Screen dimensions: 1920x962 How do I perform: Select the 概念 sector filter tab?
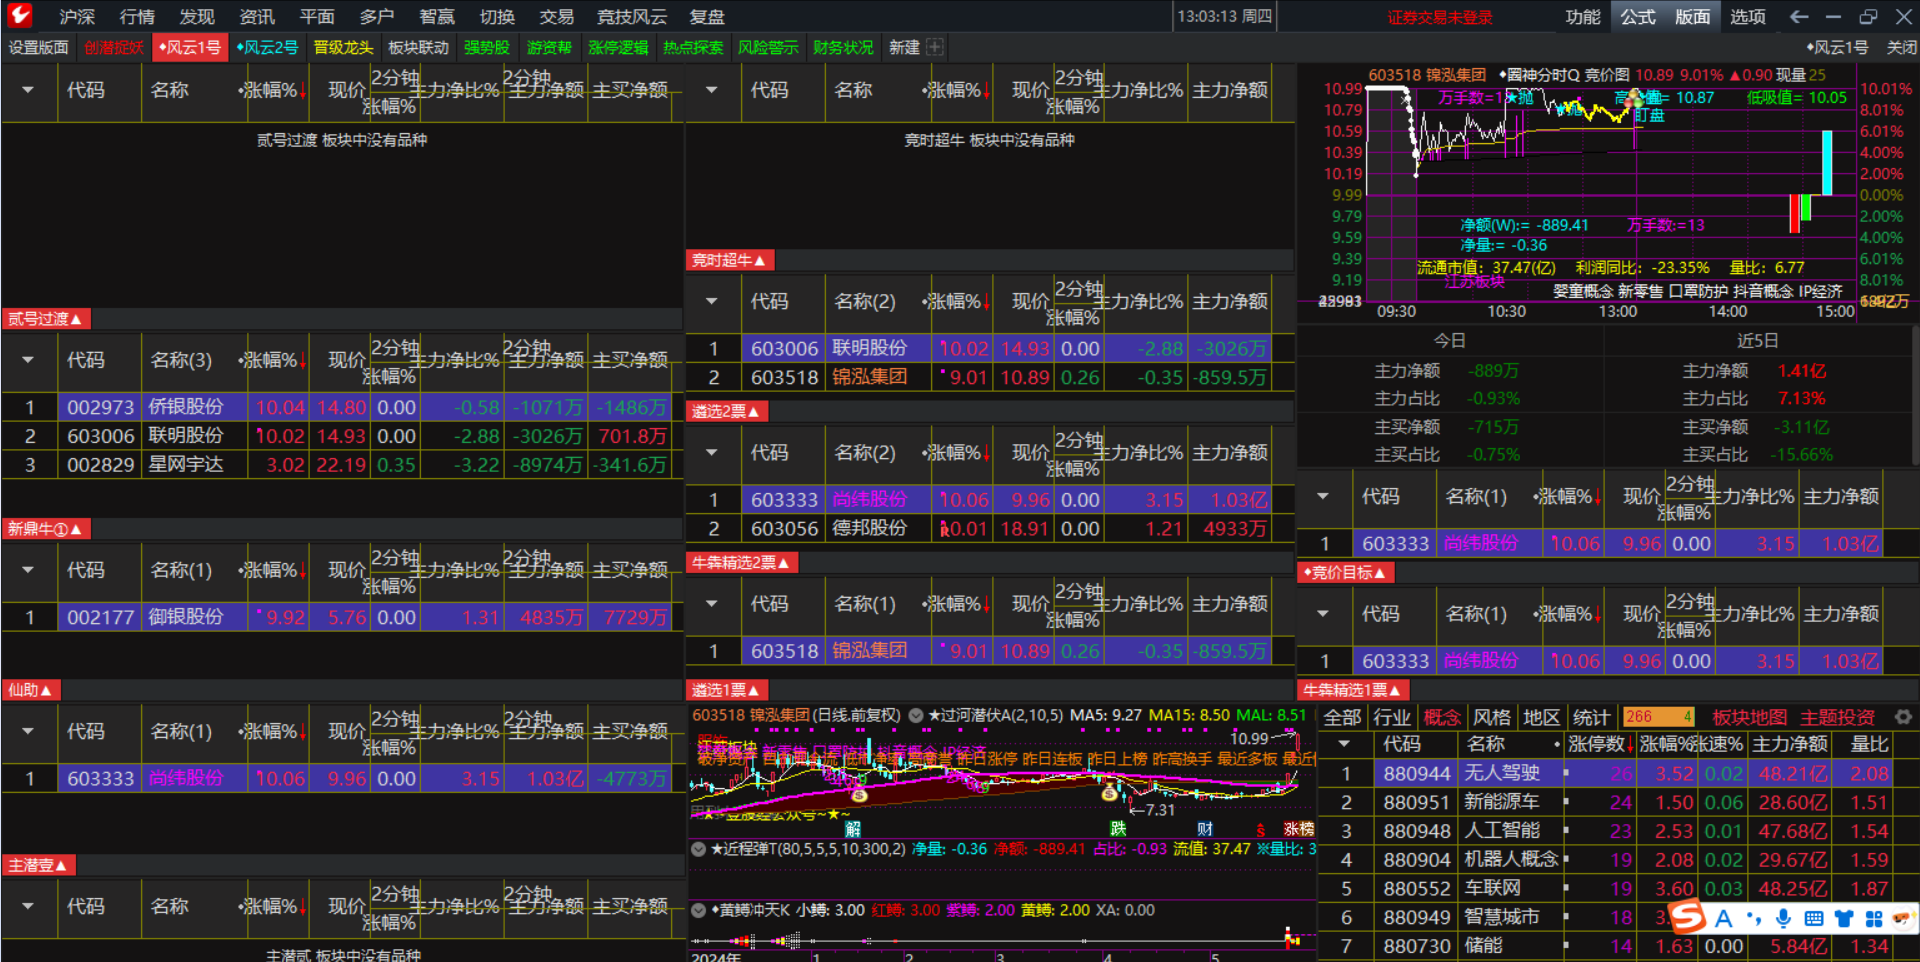[1441, 717]
